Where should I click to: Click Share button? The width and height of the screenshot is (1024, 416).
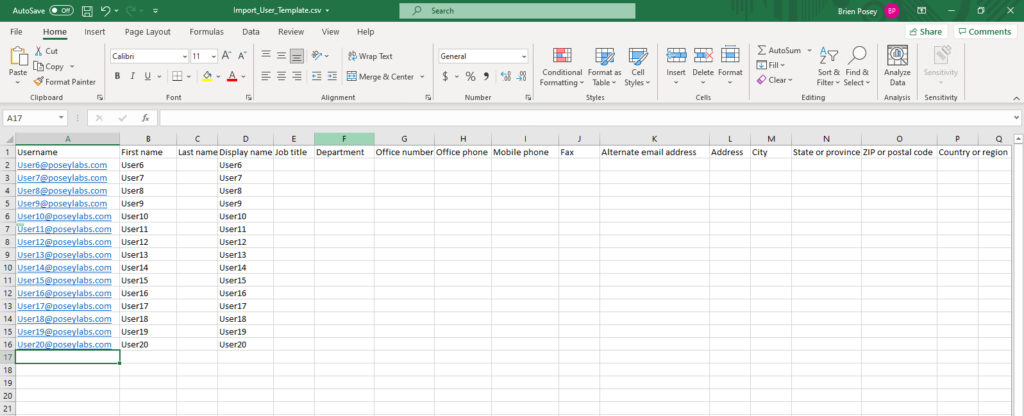point(925,31)
